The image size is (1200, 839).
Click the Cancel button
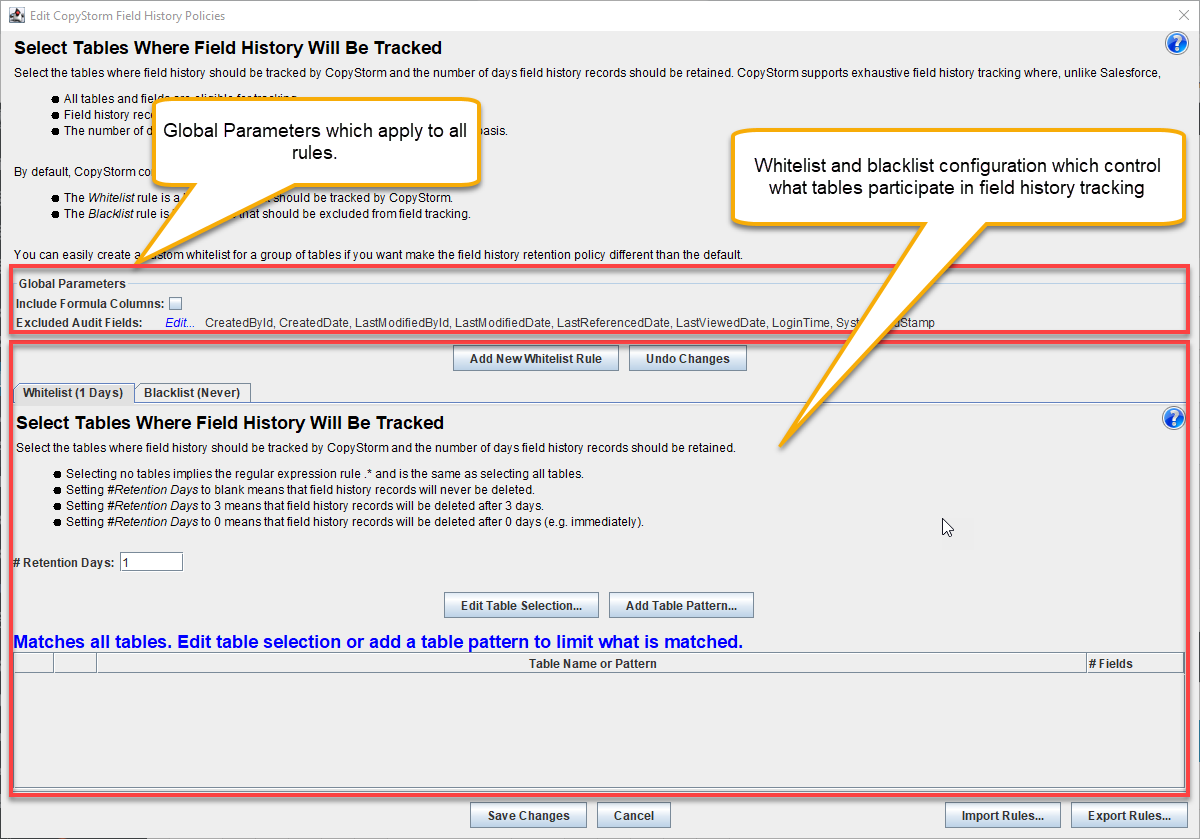click(634, 815)
